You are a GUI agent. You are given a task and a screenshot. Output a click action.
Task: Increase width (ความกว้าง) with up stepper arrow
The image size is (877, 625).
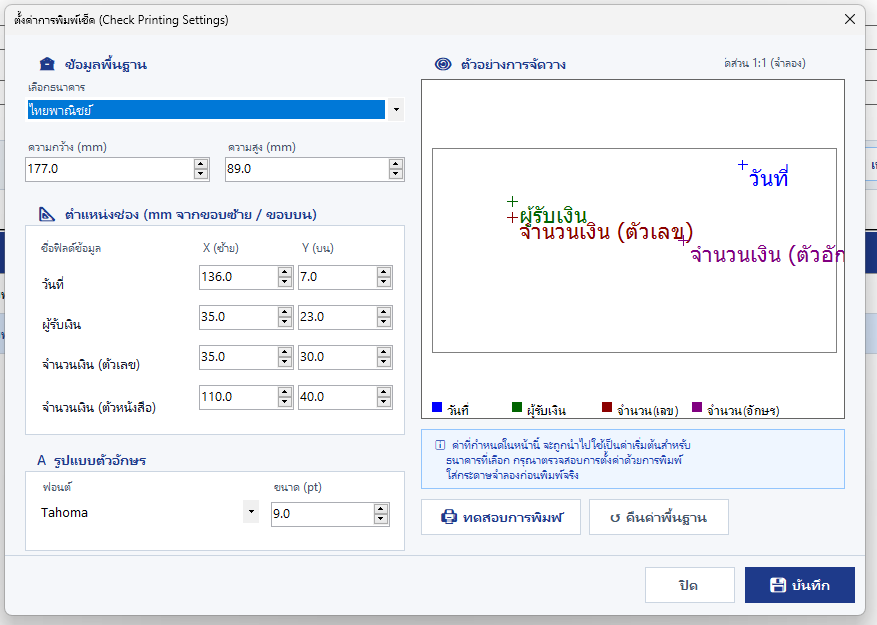click(x=201, y=164)
